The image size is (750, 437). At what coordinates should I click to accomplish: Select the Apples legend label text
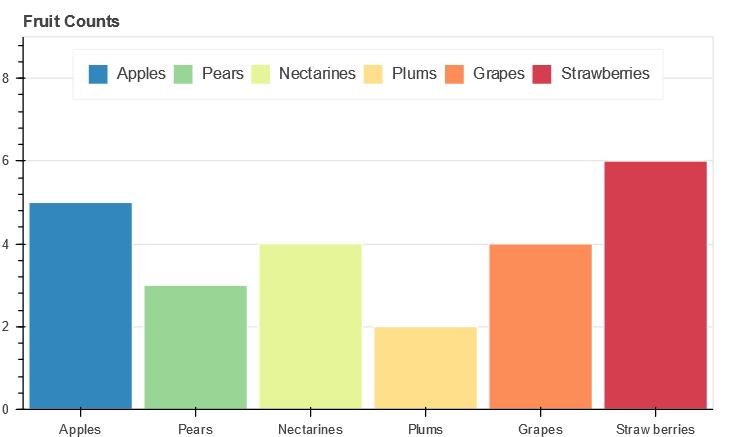141,74
